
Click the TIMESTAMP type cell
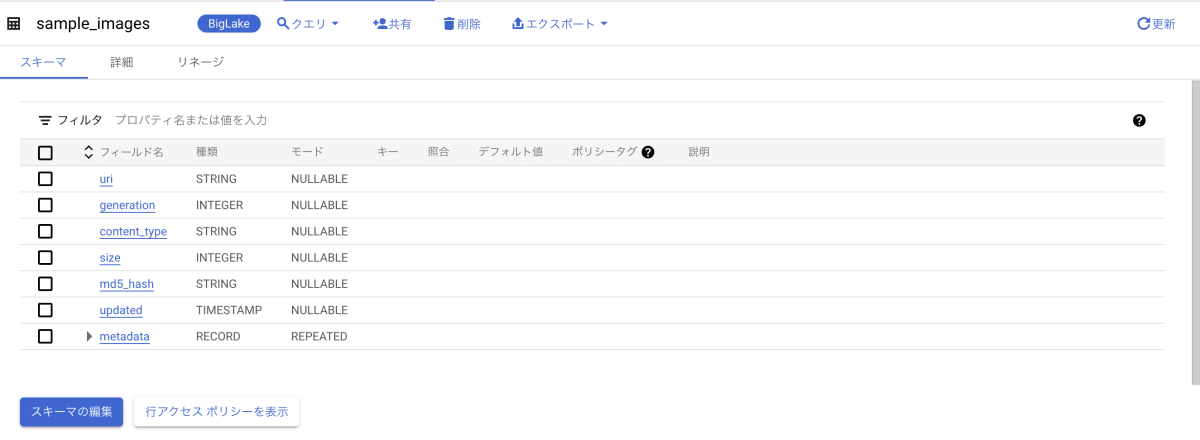click(x=229, y=310)
